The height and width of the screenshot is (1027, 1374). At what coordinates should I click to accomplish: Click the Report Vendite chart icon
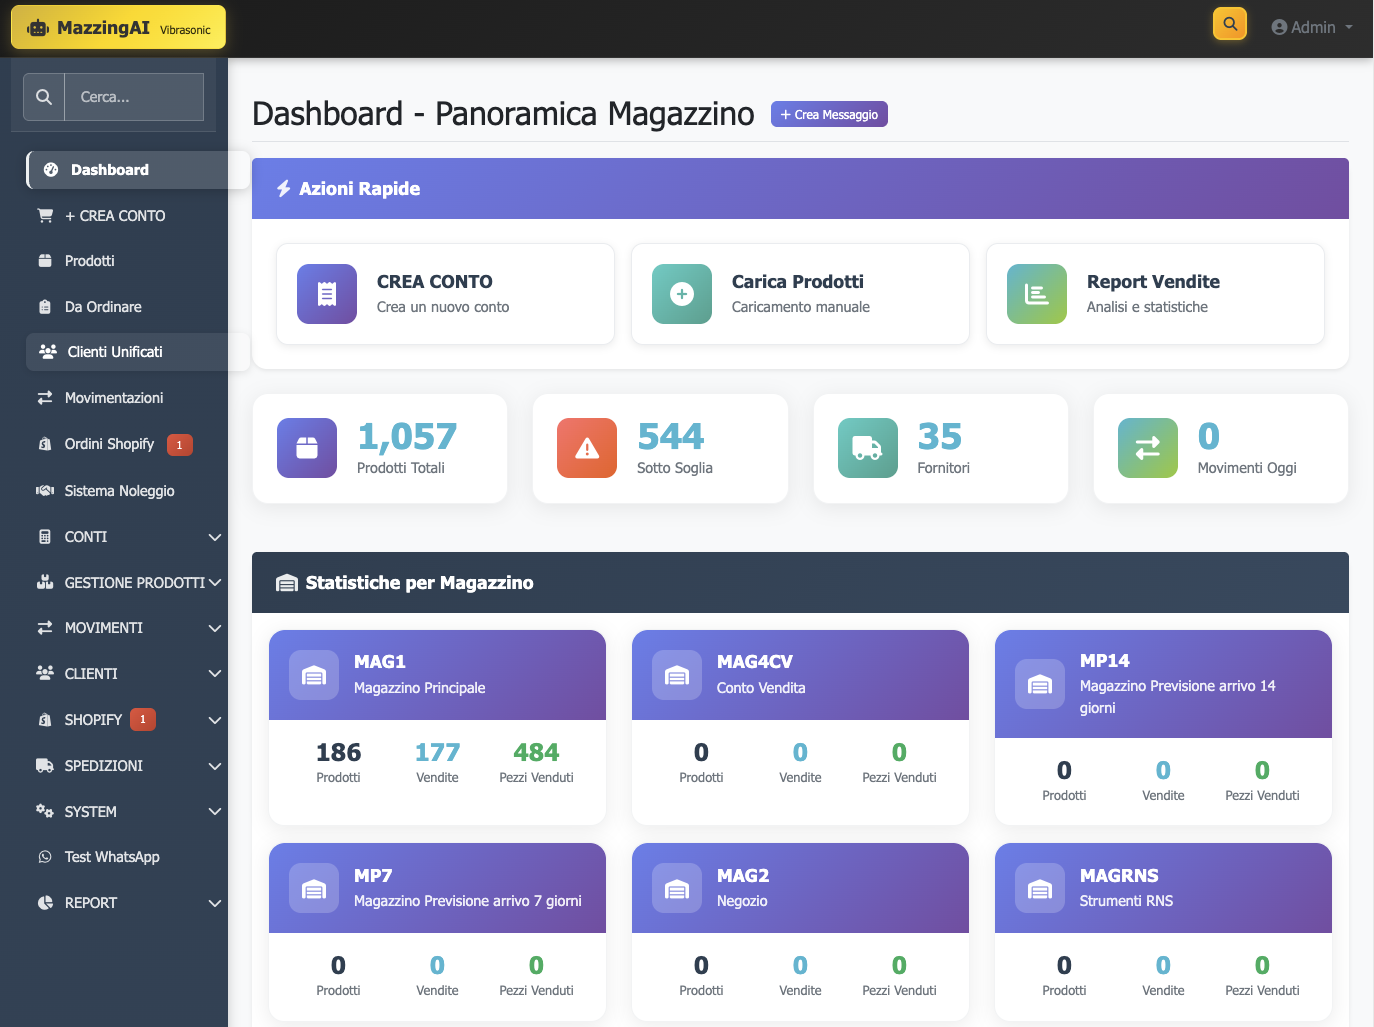coord(1037,294)
